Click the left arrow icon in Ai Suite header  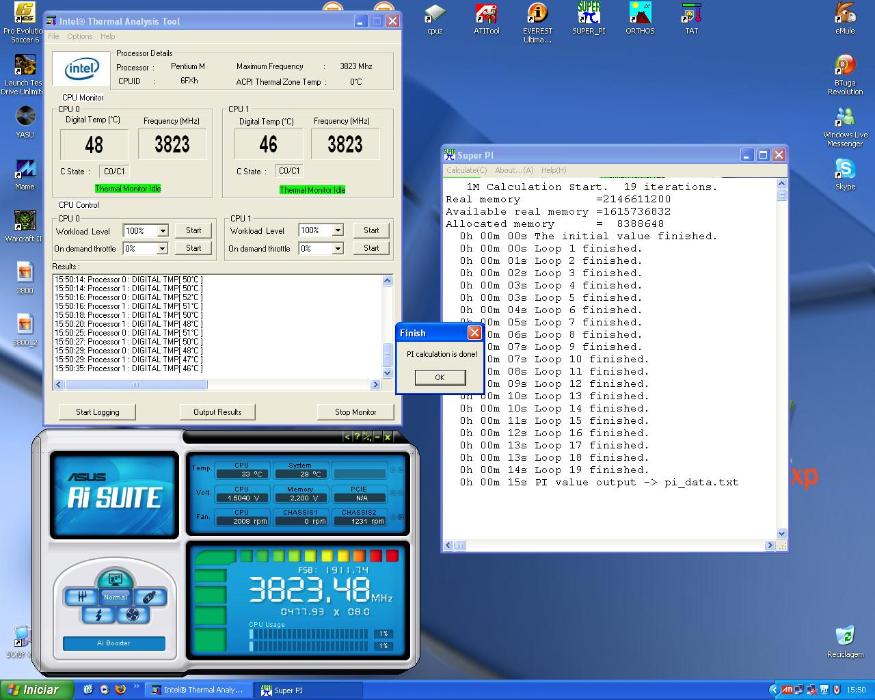point(347,437)
